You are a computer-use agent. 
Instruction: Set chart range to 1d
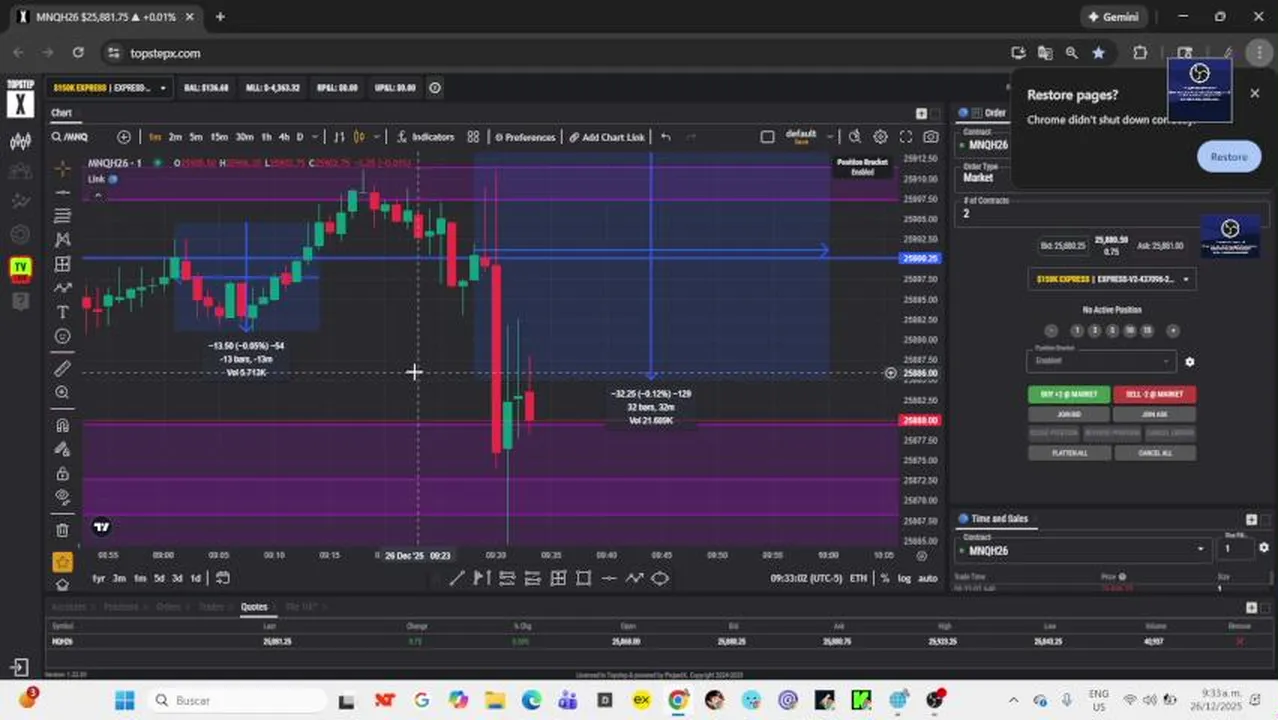(x=195, y=578)
